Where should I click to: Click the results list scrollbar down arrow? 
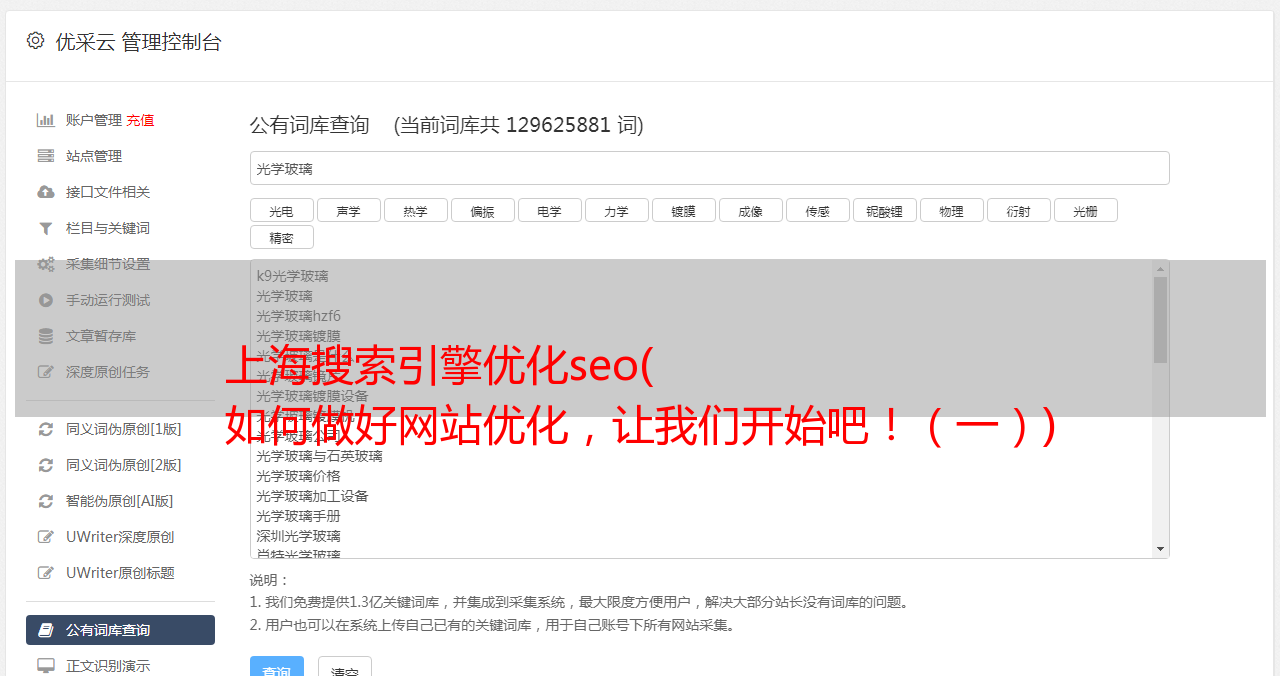[1160, 549]
